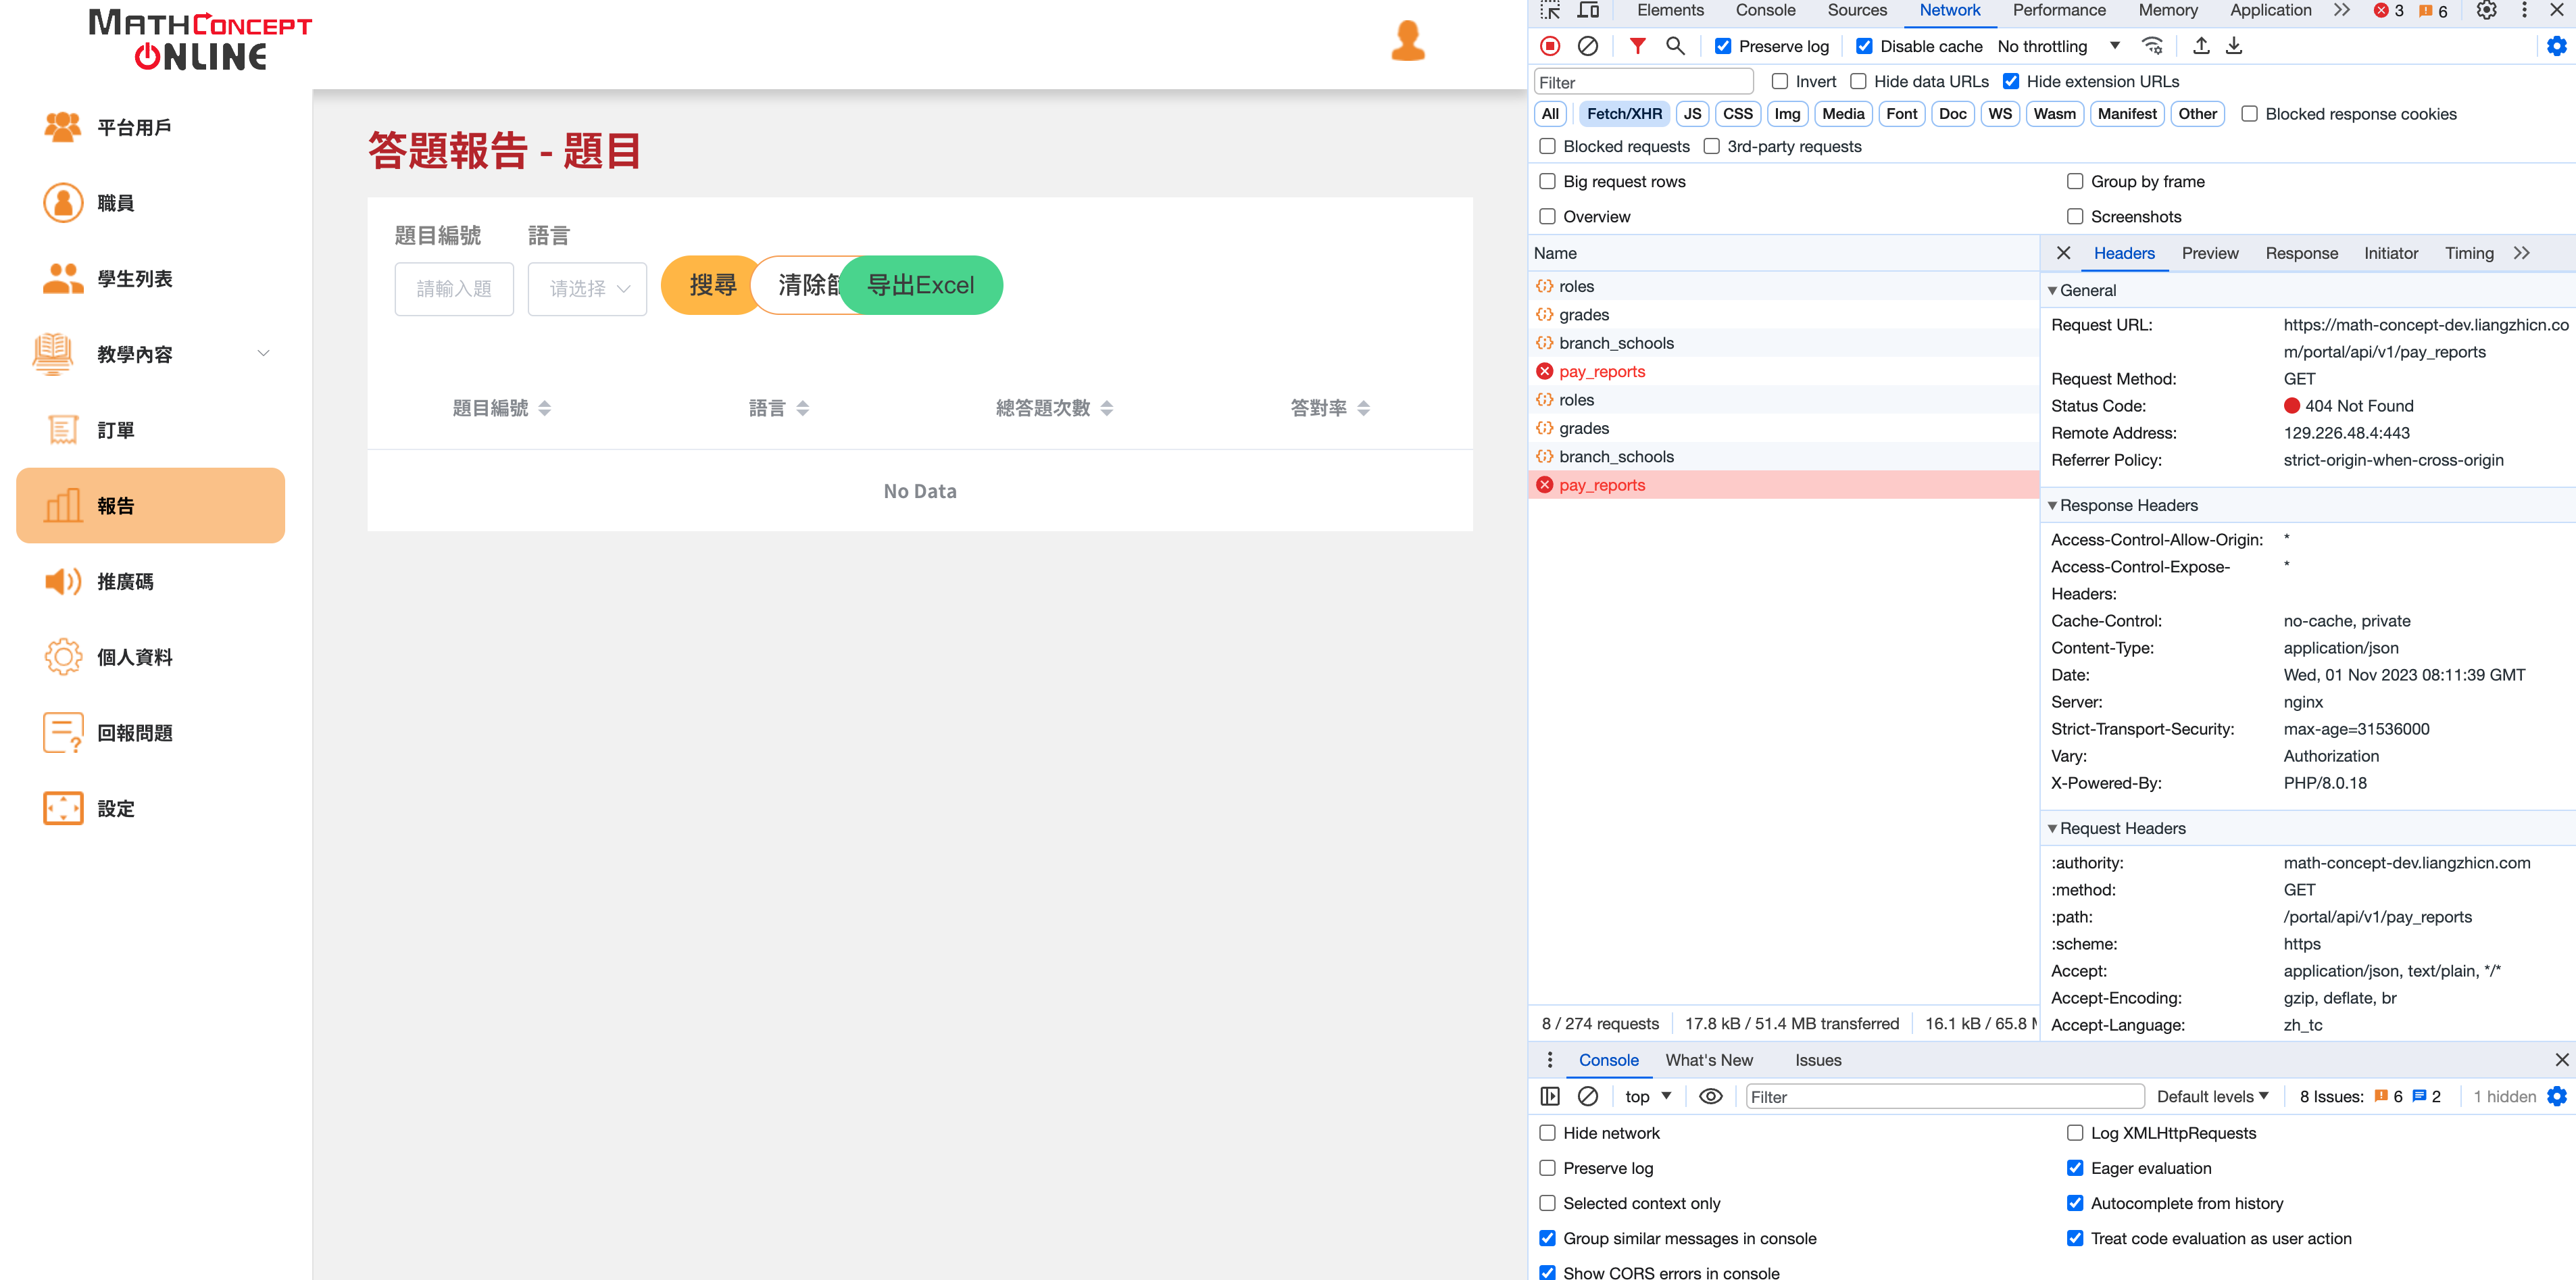Screen dimensions: 2576x1280
Task: Click the export HAR download icon
Action: pos(2234,46)
